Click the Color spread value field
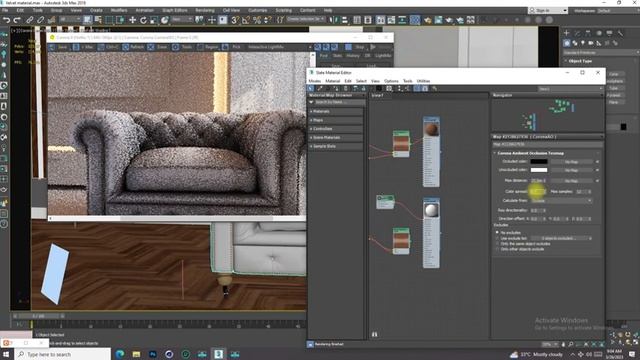This screenshot has height=360, width=640. point(537,191)
